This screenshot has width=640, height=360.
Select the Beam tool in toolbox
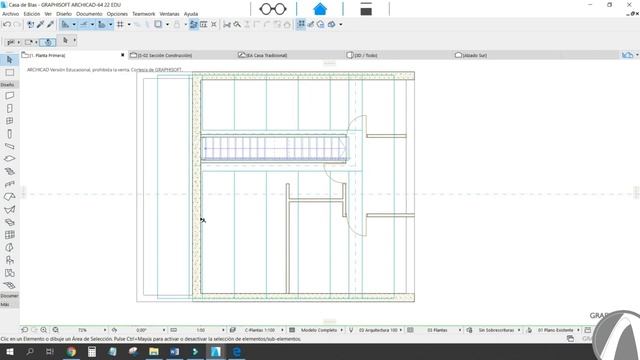tap(9, 146)
